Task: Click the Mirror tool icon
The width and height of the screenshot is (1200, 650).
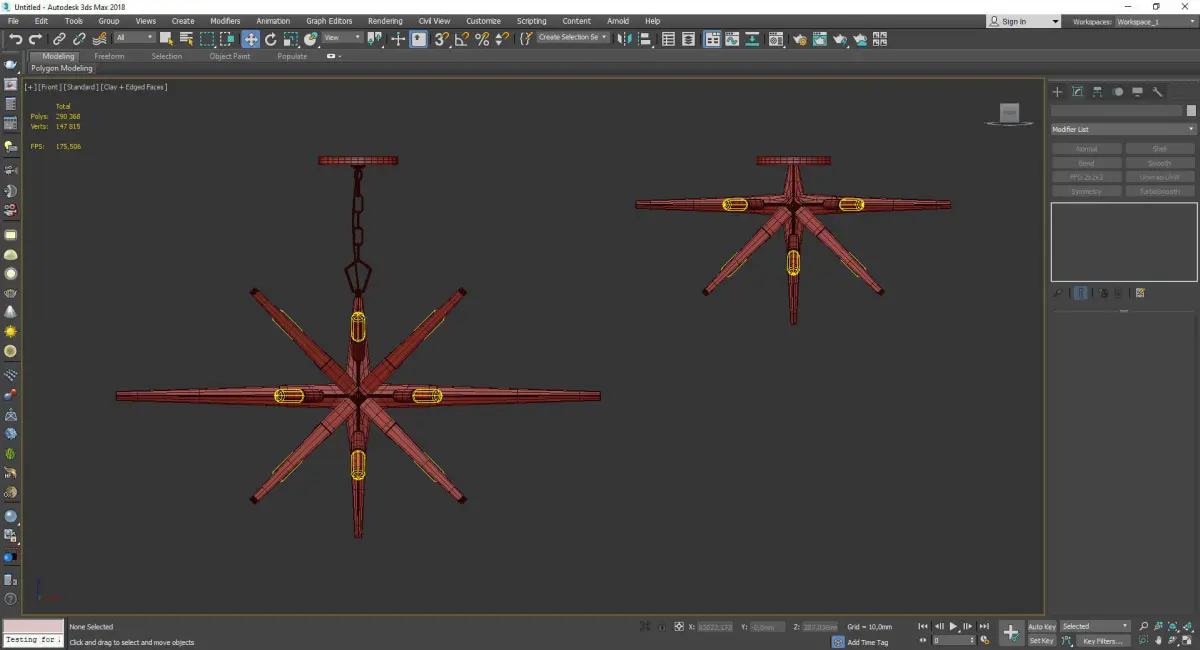Action: pyautogui.click(x=625, y=39)
